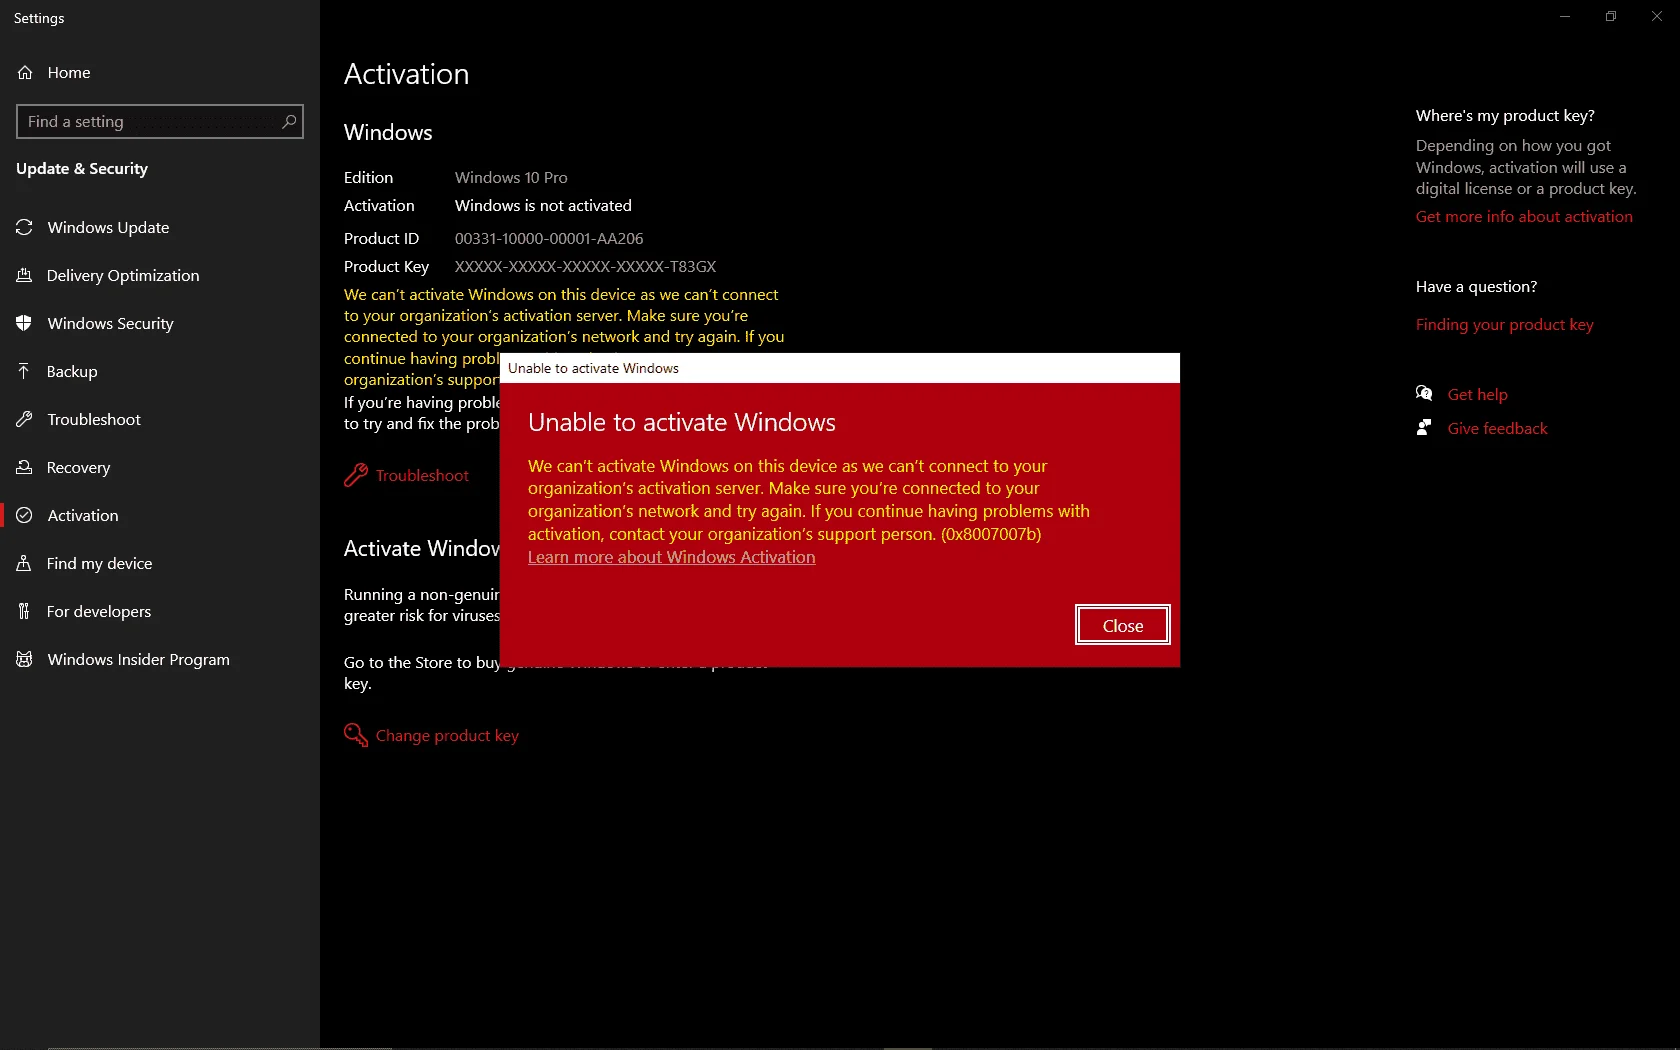Click the Backup arrow icon

click(x=25, y=372)
